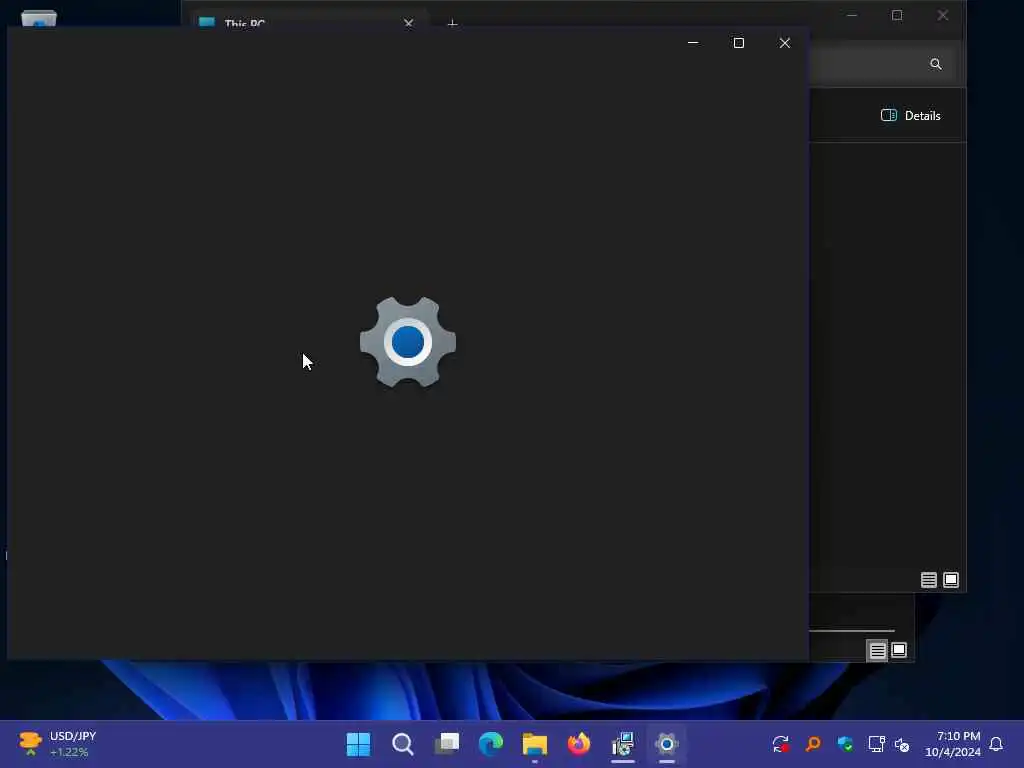
Task: Open the network tray icon
Action: (x=876, y=744)
